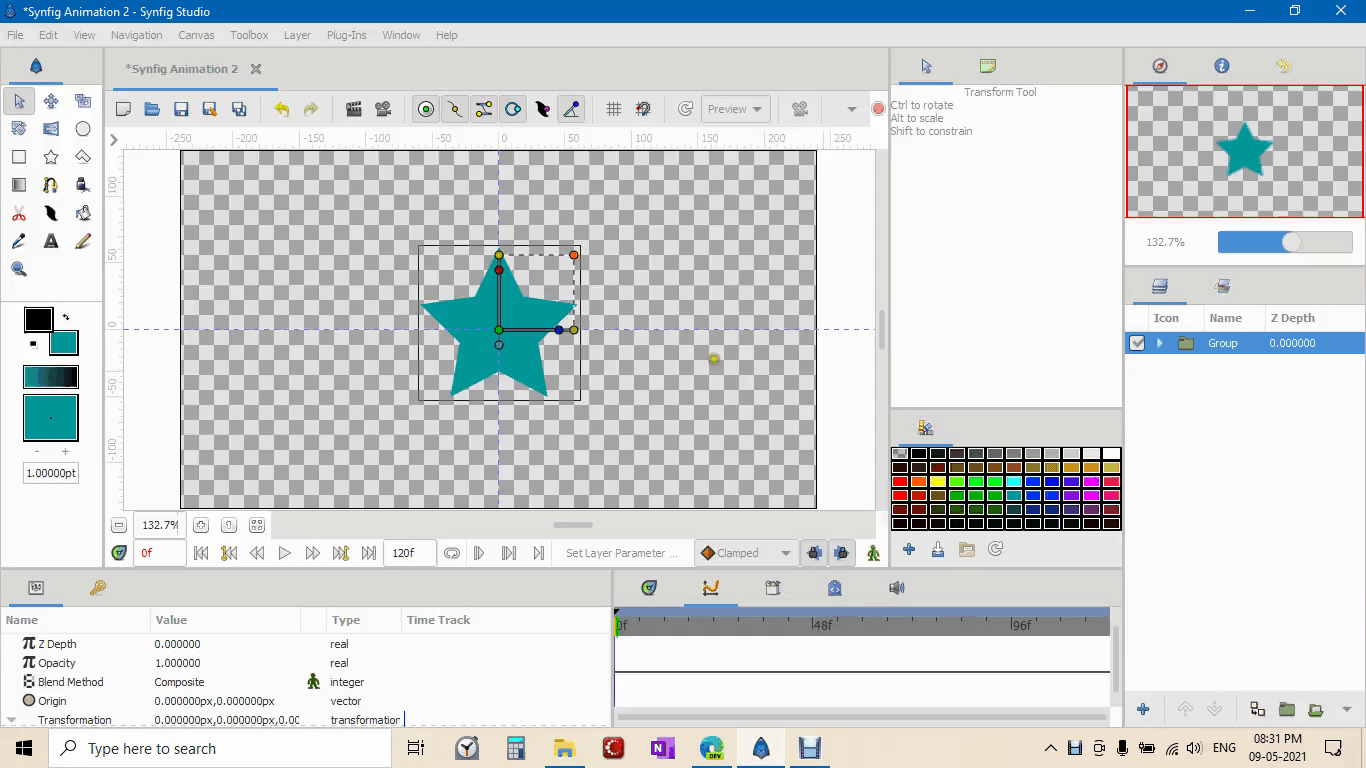Select the Zoom magnifier tool

(x=19, y=269)
